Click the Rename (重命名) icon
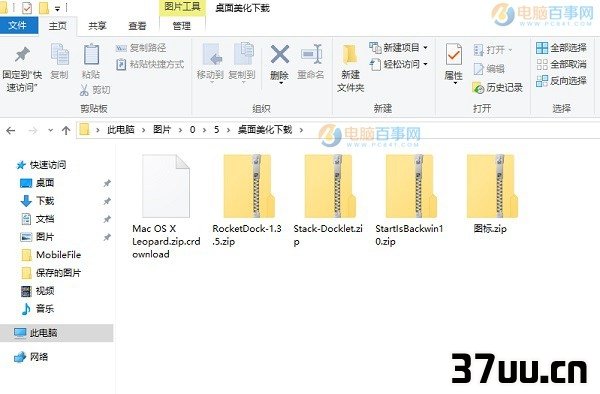Image resolution: width=600 pixels, height=394 pixels. (311, 54)
